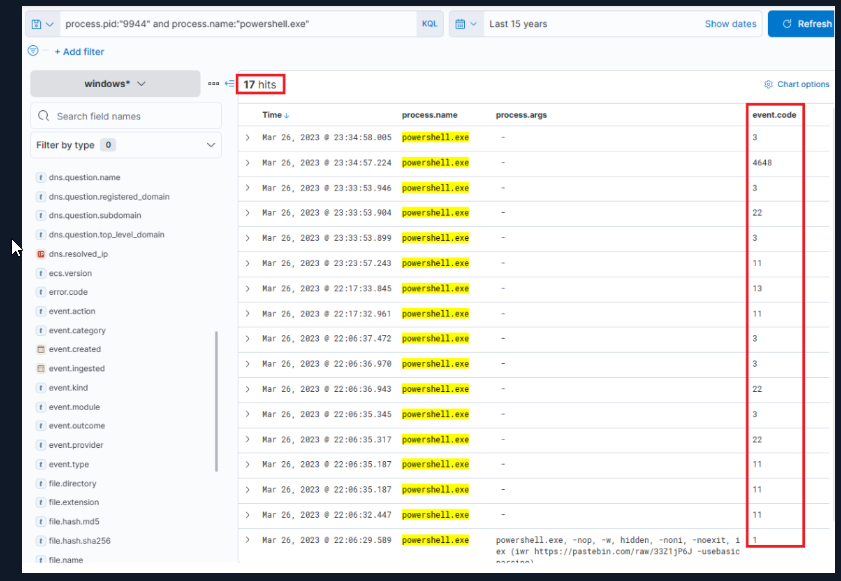Click the date icon beside event.created
Viewport: 841px width, 581px height.
(x=40, y=349)
